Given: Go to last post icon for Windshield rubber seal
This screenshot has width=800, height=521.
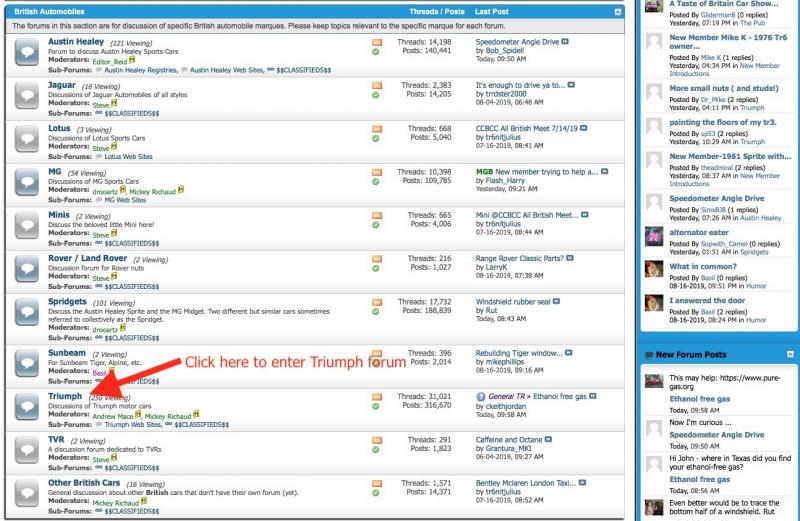Looking at the screenshot, I should coord(556,301).
